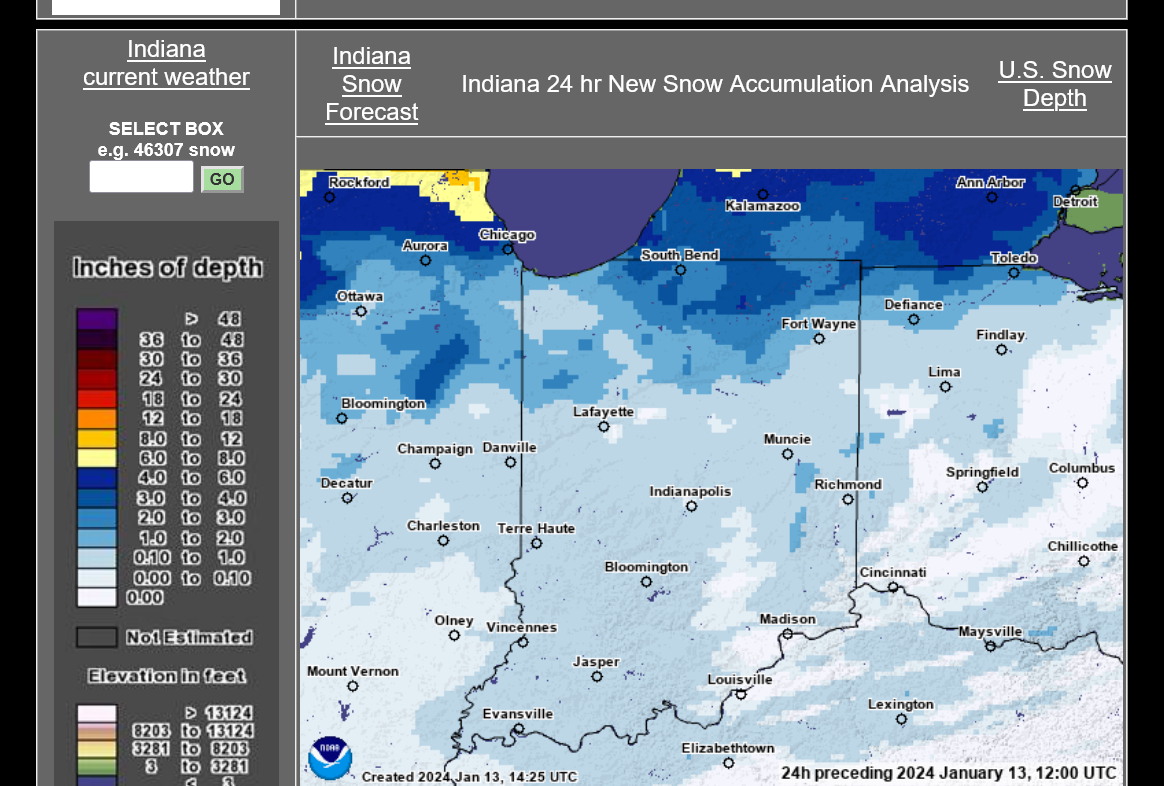Go to the U.S. Snow Depth page
The image size is (1164, 786).
[1054, 84]
